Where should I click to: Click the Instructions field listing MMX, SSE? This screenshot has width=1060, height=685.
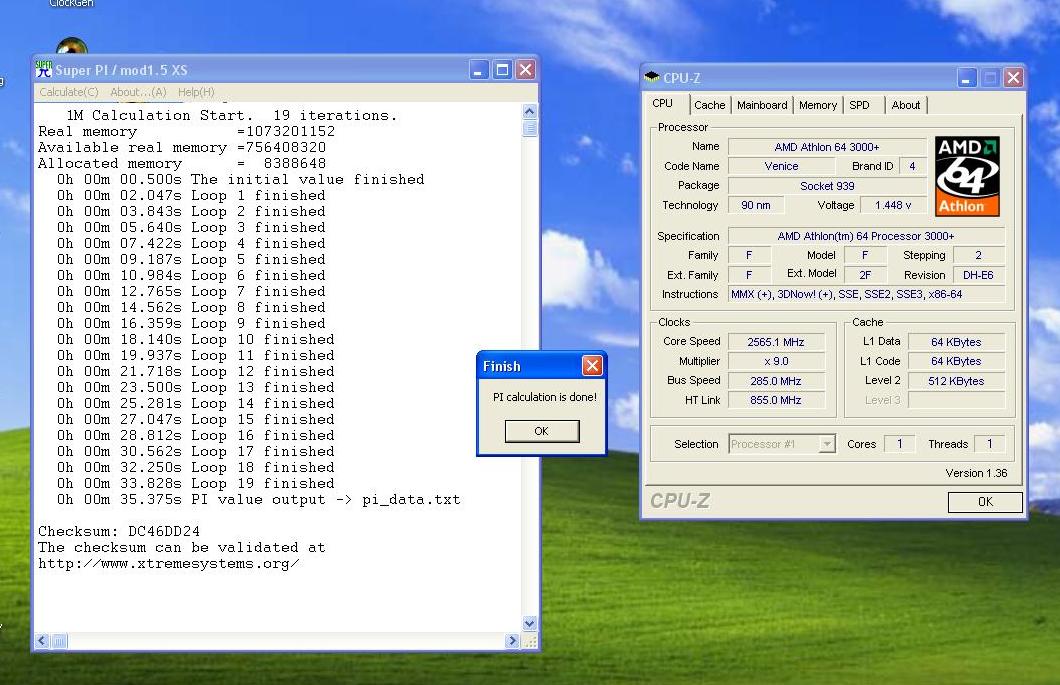pos(866,294)
